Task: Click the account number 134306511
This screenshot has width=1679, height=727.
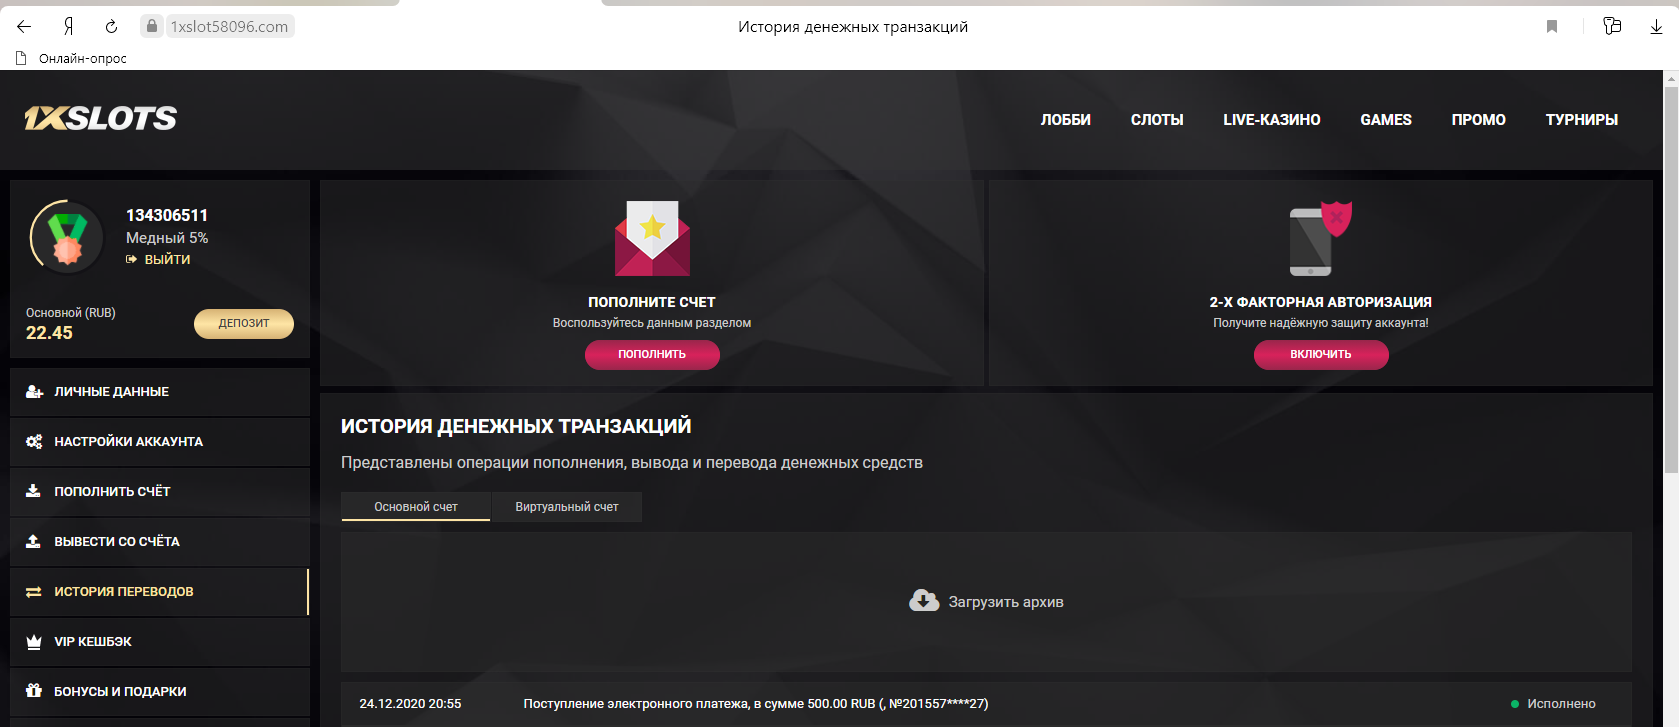Action: click(167, 215)
